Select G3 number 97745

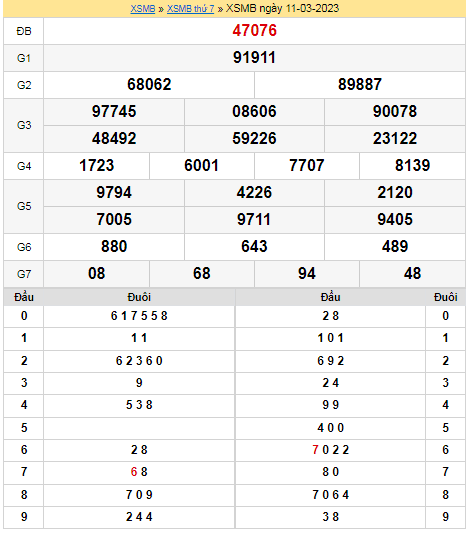(x=114, y=111)
